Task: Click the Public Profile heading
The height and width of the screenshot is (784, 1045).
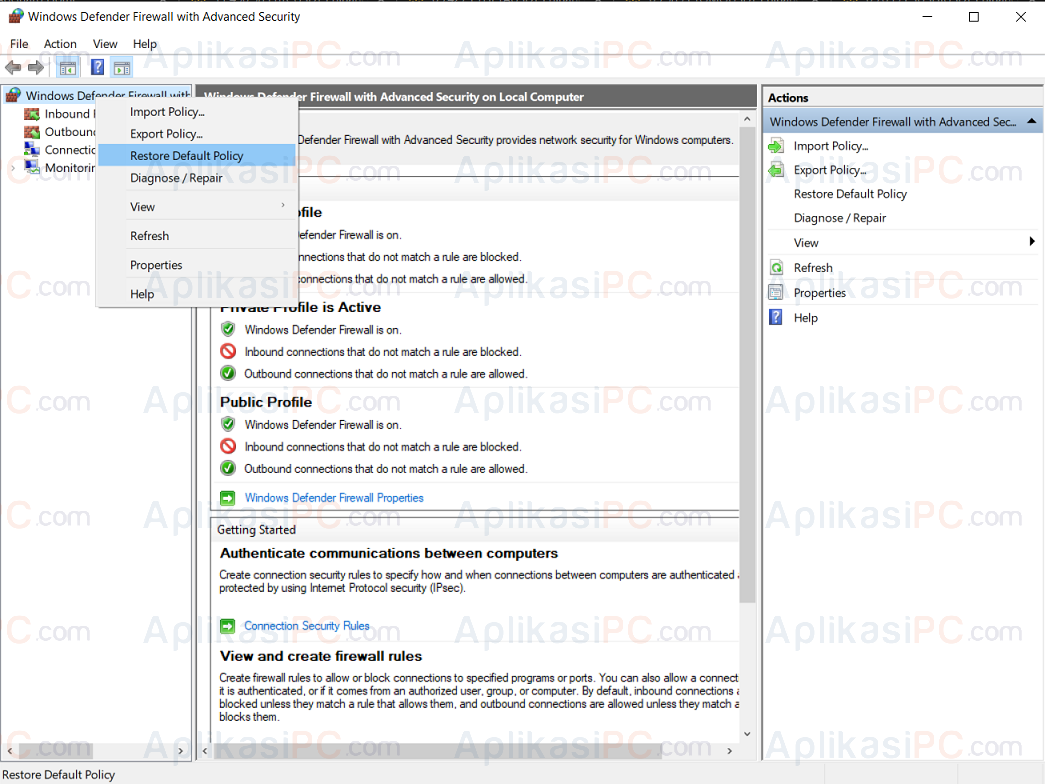Action: (266, 402)
